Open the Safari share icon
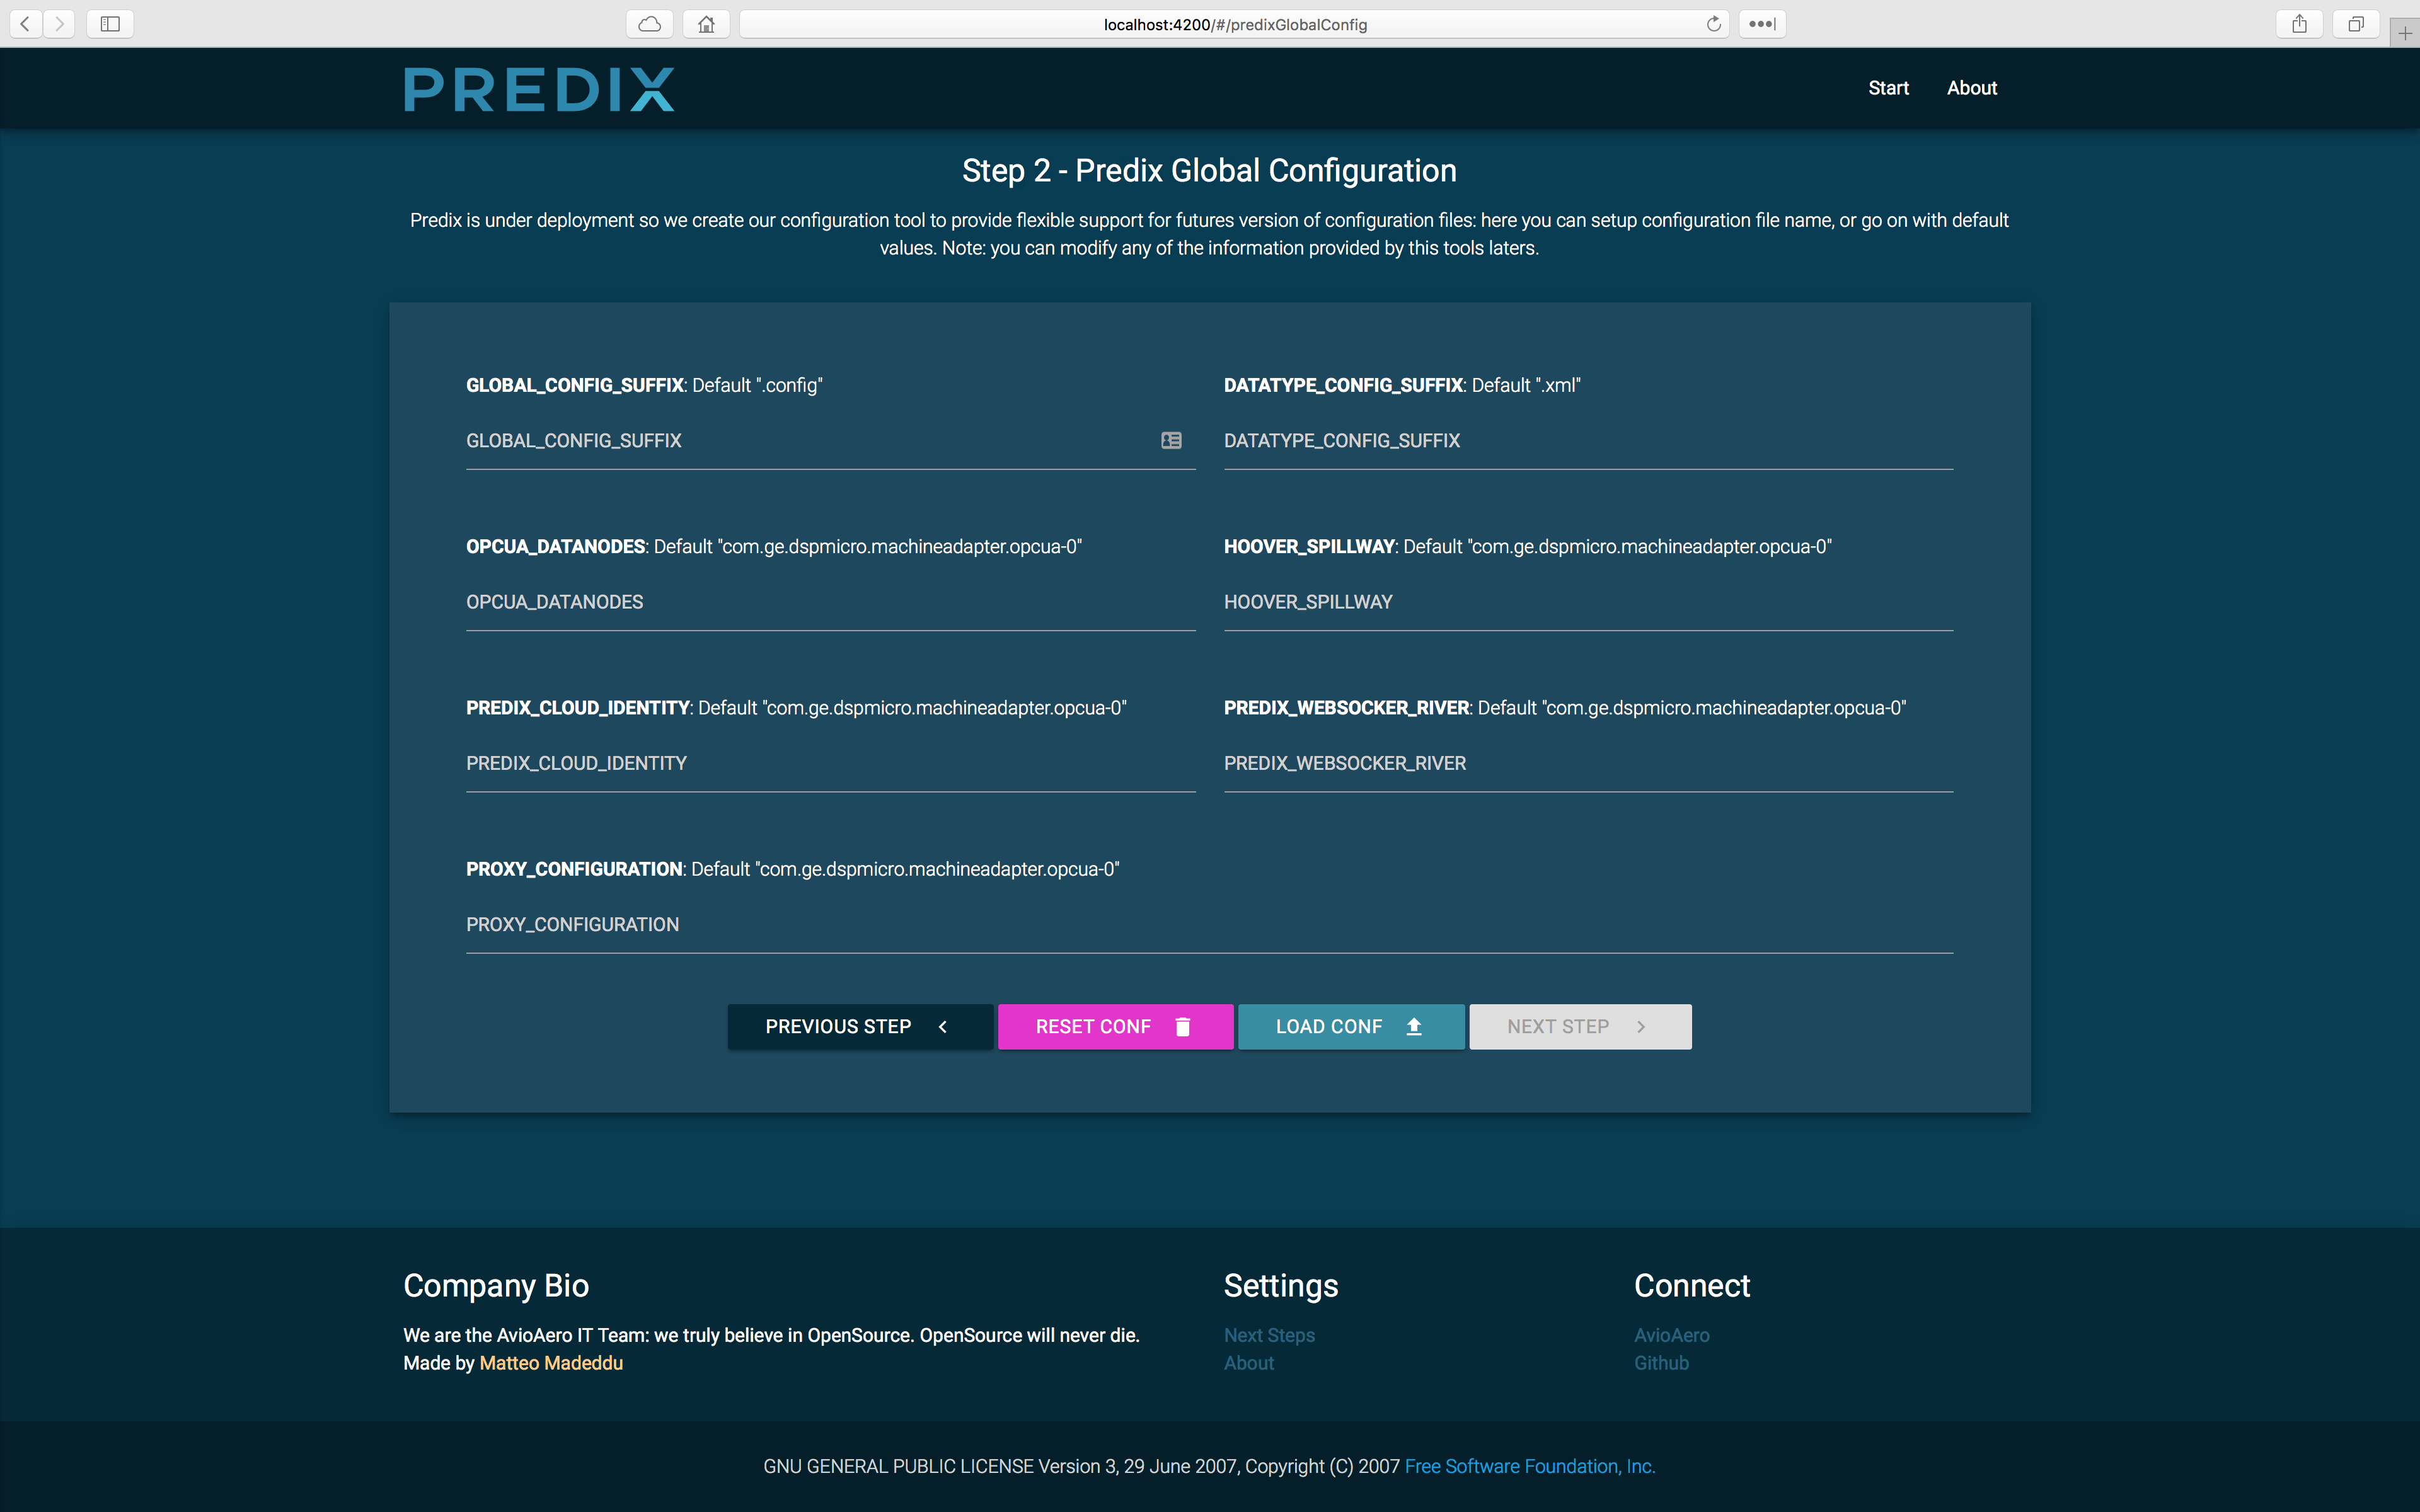The image size is (2420, 1512). coord(2299,24)
